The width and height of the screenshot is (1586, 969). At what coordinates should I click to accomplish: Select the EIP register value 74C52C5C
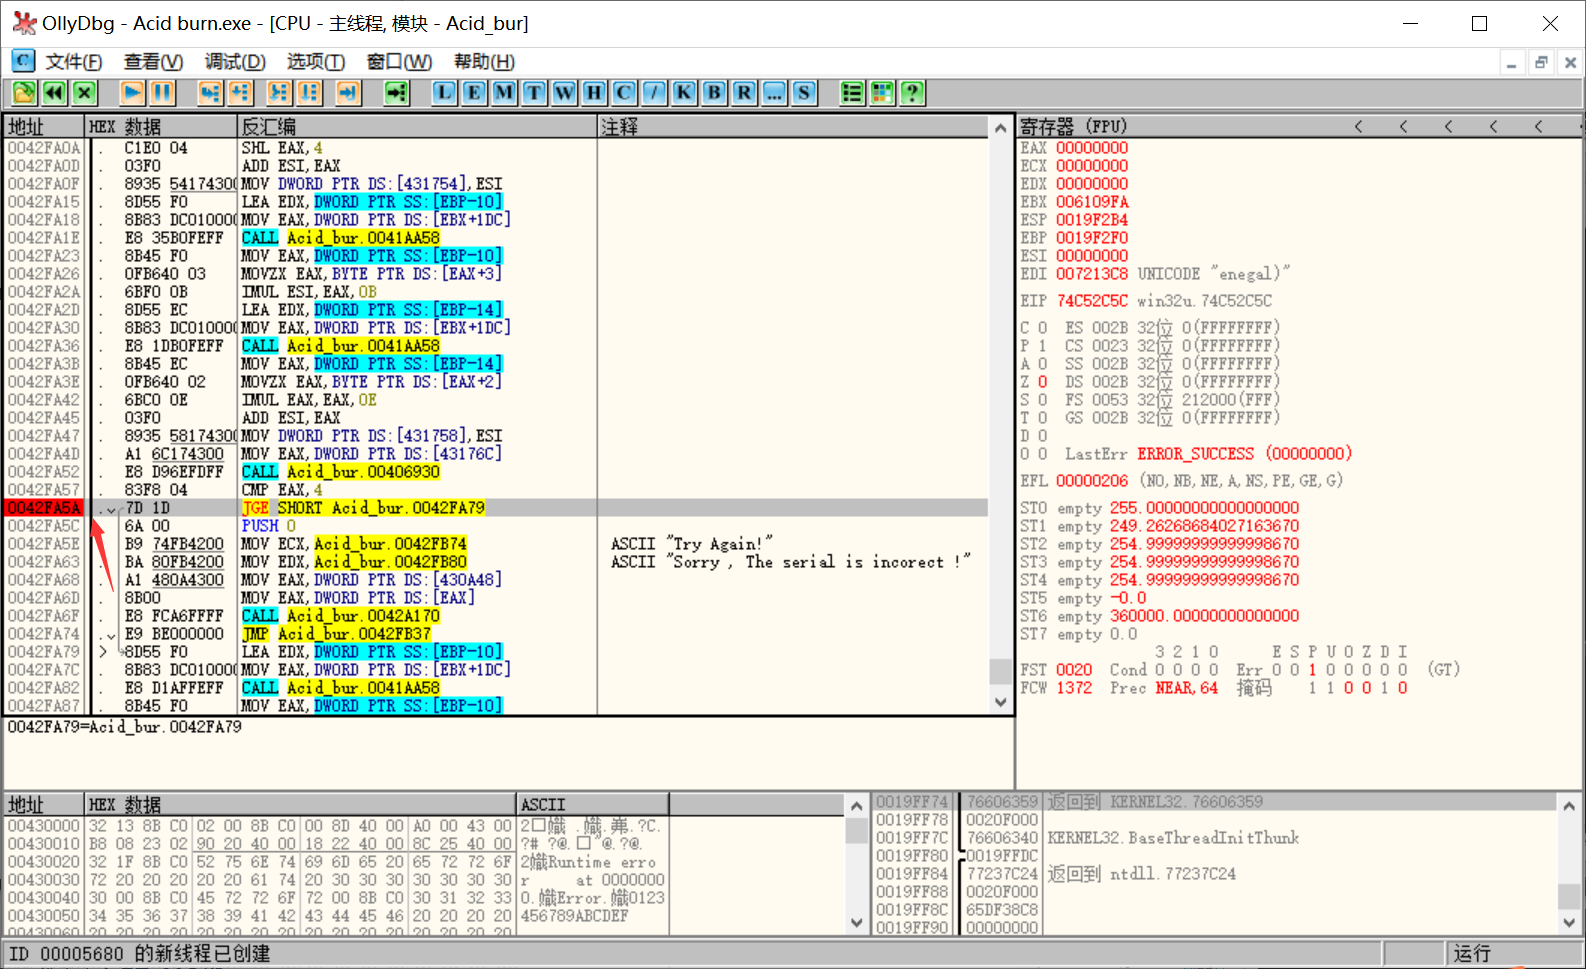1092,301
